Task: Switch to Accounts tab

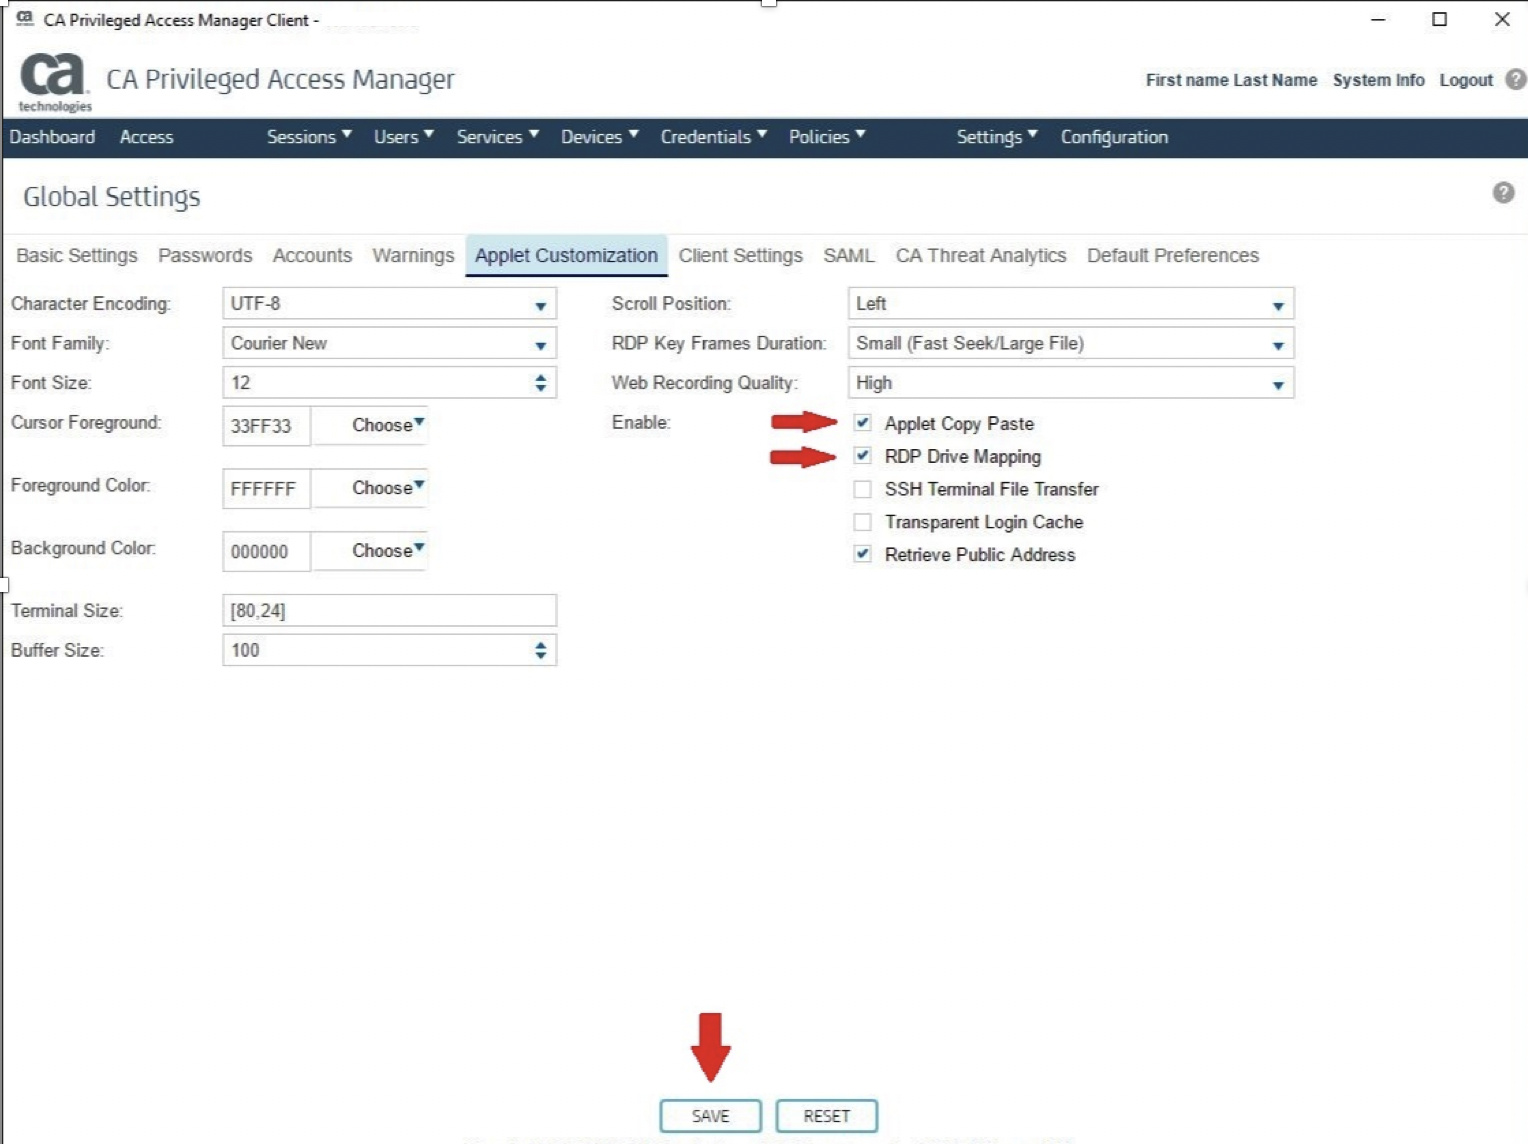Action: pos(312,256)
